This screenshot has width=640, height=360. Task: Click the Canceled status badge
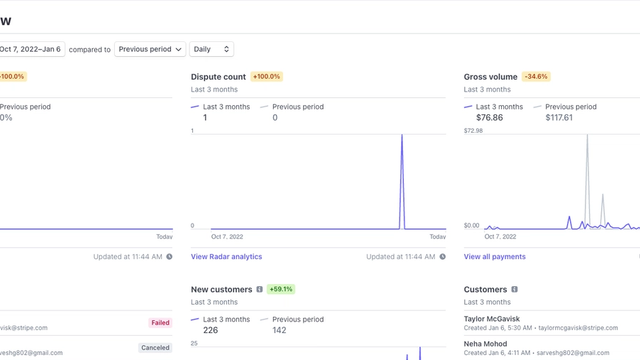155,348
